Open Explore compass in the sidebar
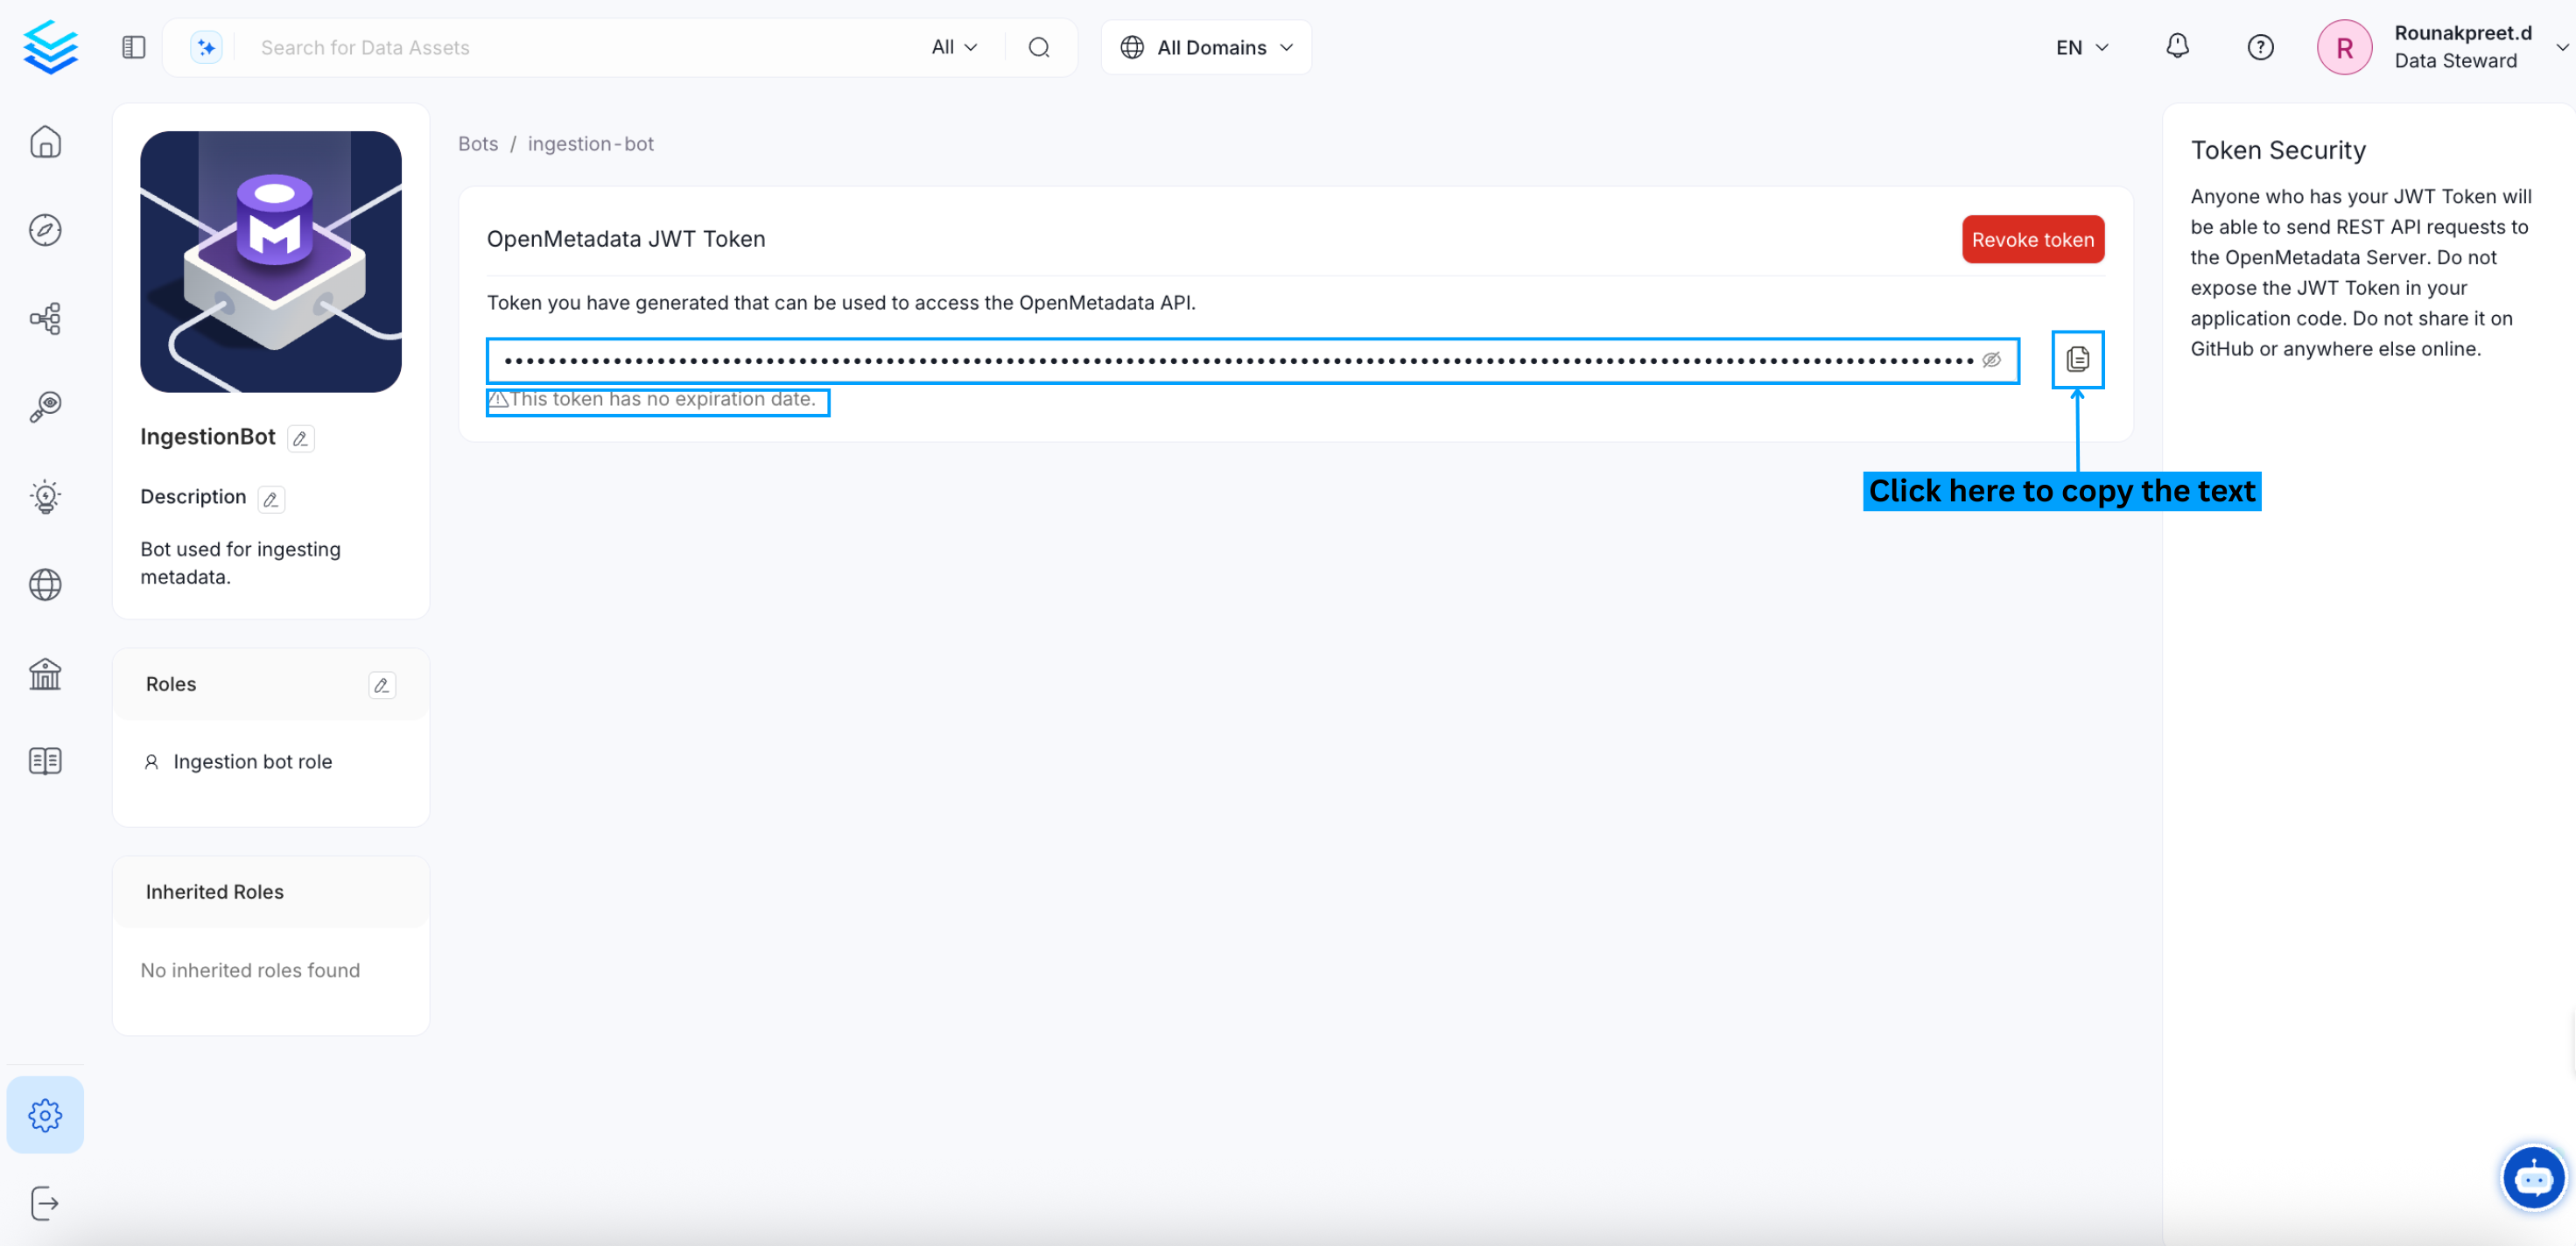 (x=45, y=230)
